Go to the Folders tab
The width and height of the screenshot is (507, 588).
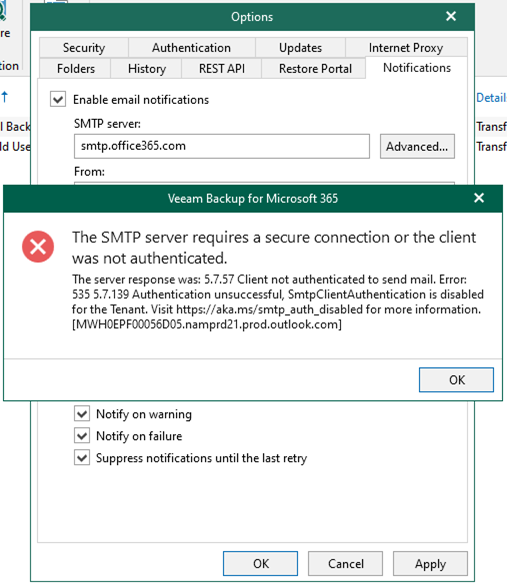click(x=75, y=69)
